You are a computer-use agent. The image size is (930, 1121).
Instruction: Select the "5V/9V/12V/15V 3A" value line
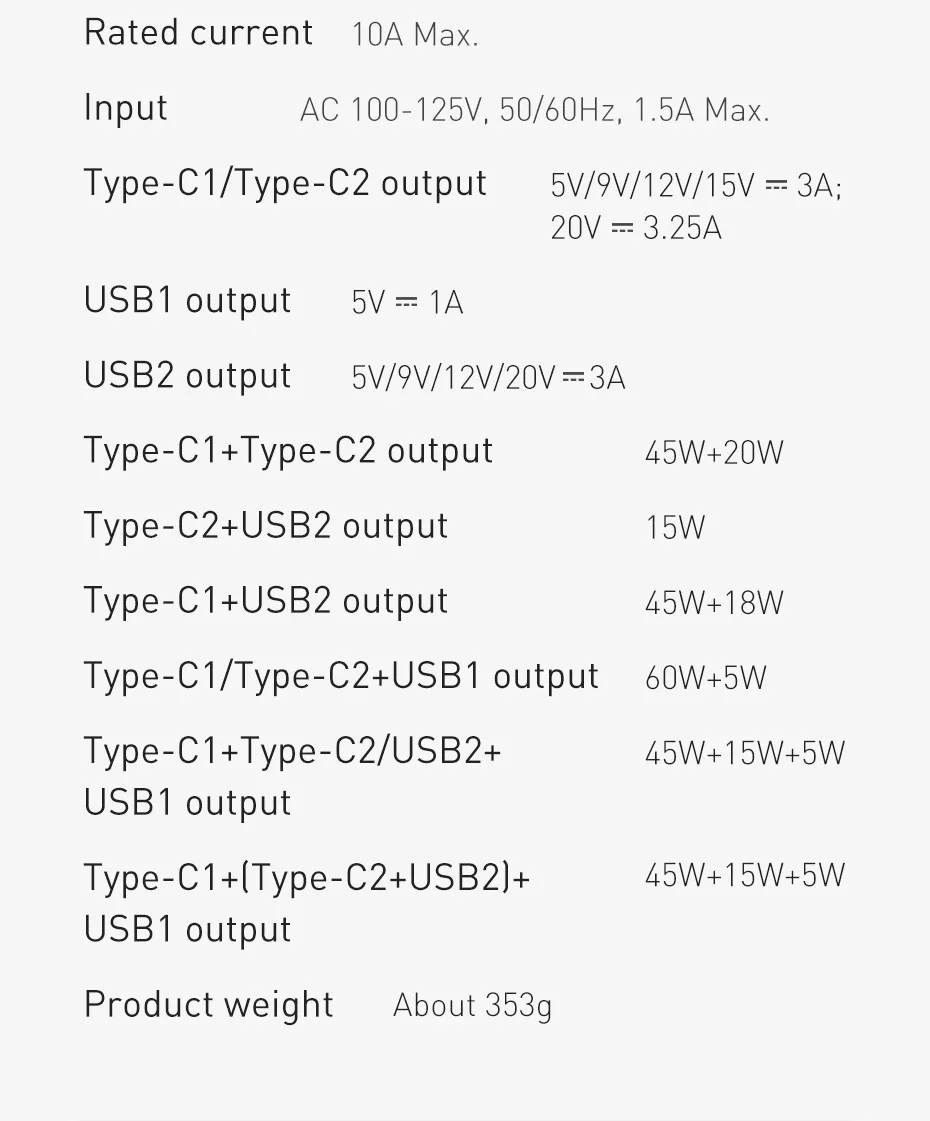696,186
